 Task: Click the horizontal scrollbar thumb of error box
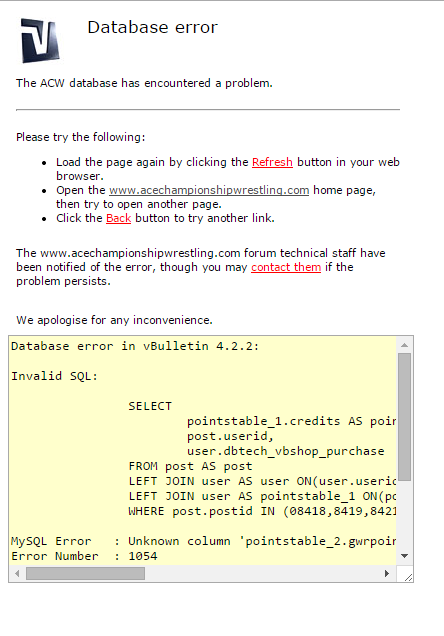(x=86, y=574)
